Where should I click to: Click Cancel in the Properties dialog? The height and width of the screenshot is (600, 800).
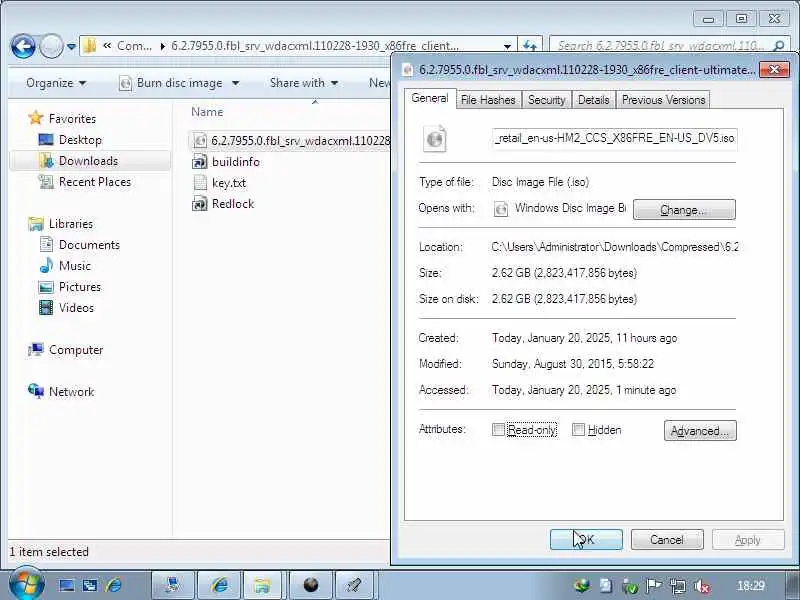667,539
